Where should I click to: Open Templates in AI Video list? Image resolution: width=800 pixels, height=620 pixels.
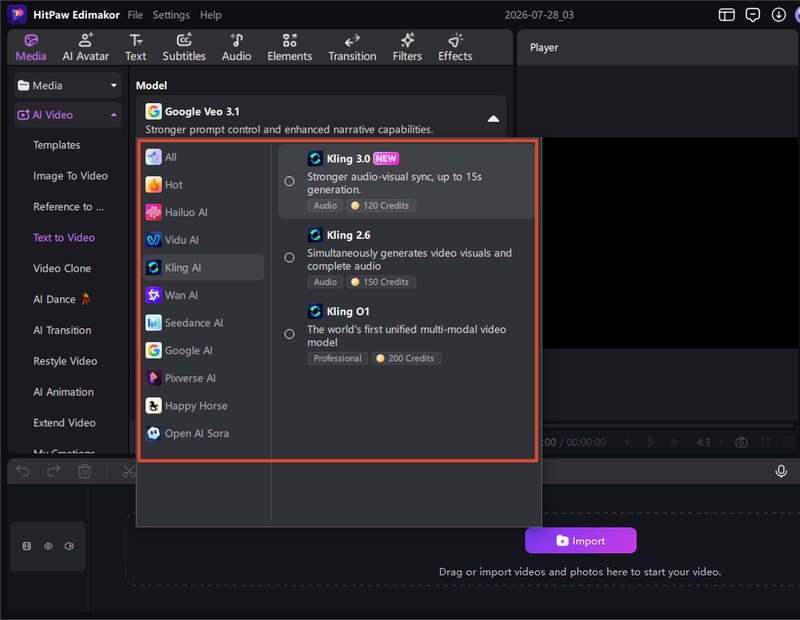[57, 145]
